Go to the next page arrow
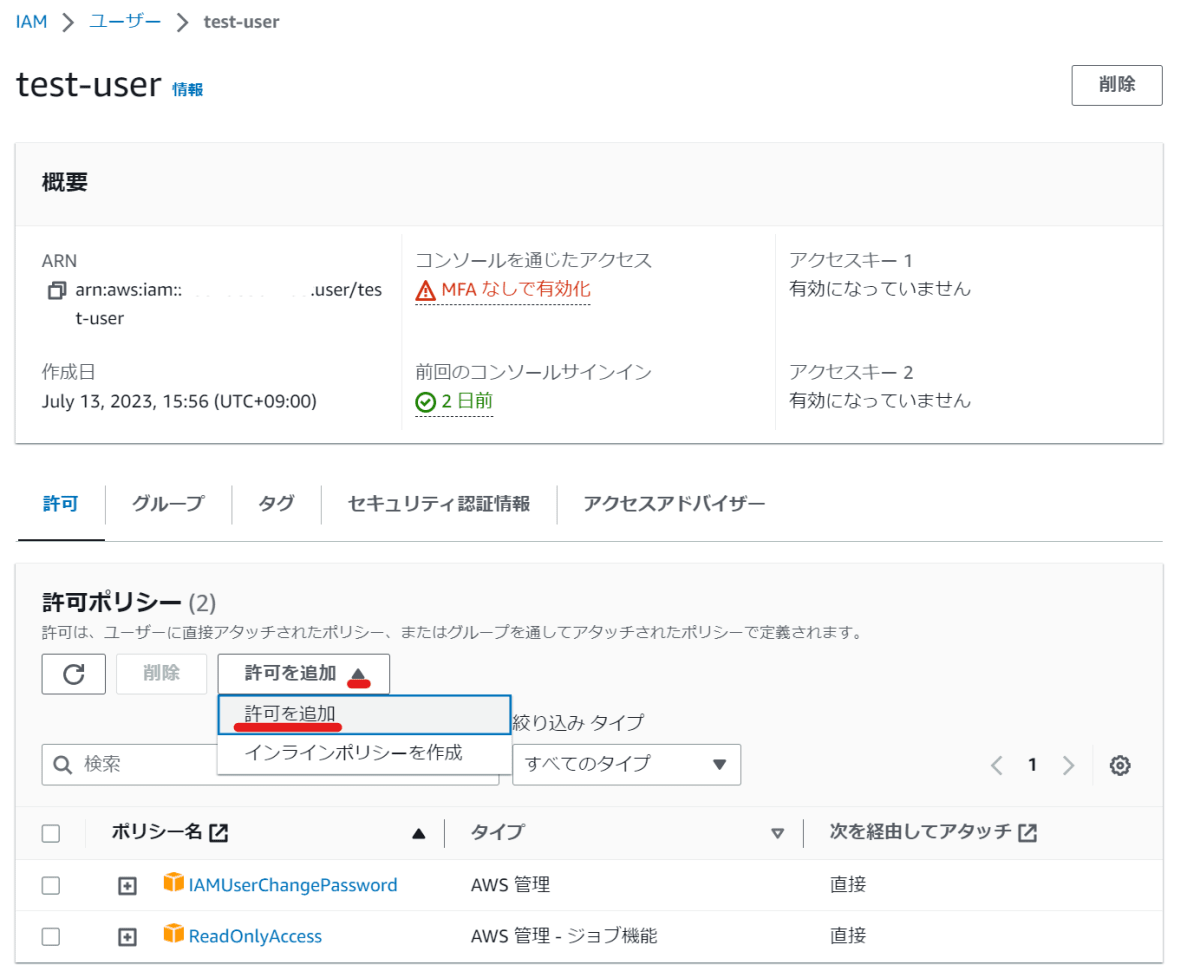Viewport: 1200px width, 971px height. (1068, 766)
